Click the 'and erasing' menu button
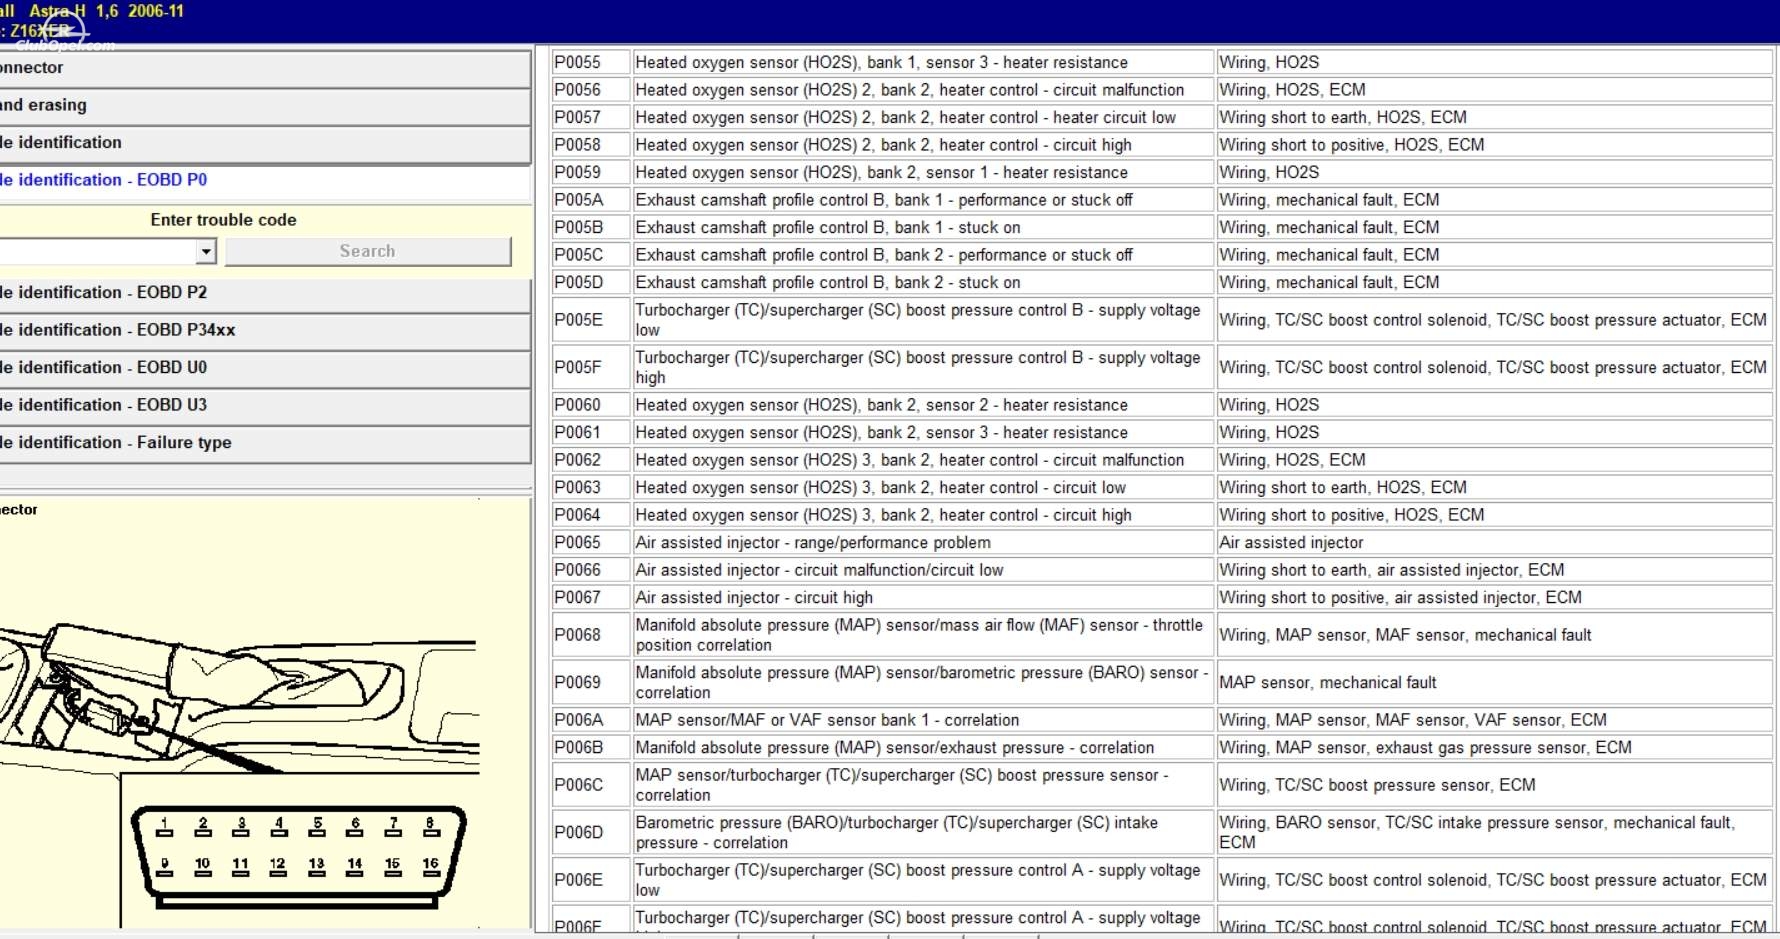The image size is (1780, 939). click(265, 105)
